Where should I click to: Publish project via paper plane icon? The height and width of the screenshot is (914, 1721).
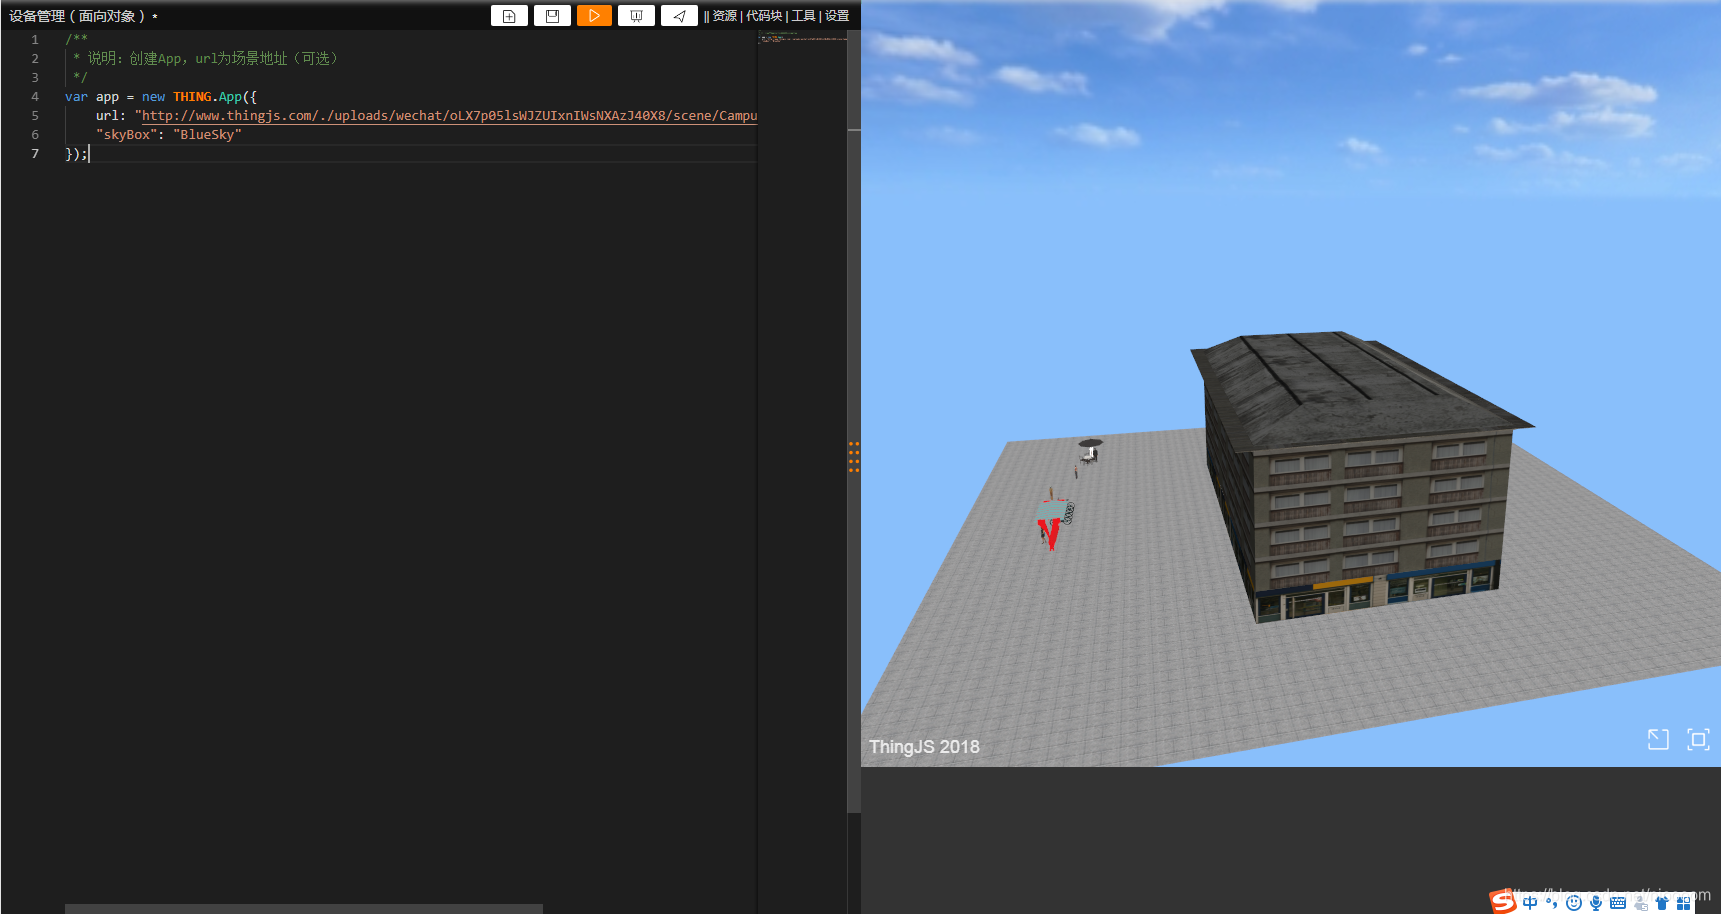click(x=679, y=16)
